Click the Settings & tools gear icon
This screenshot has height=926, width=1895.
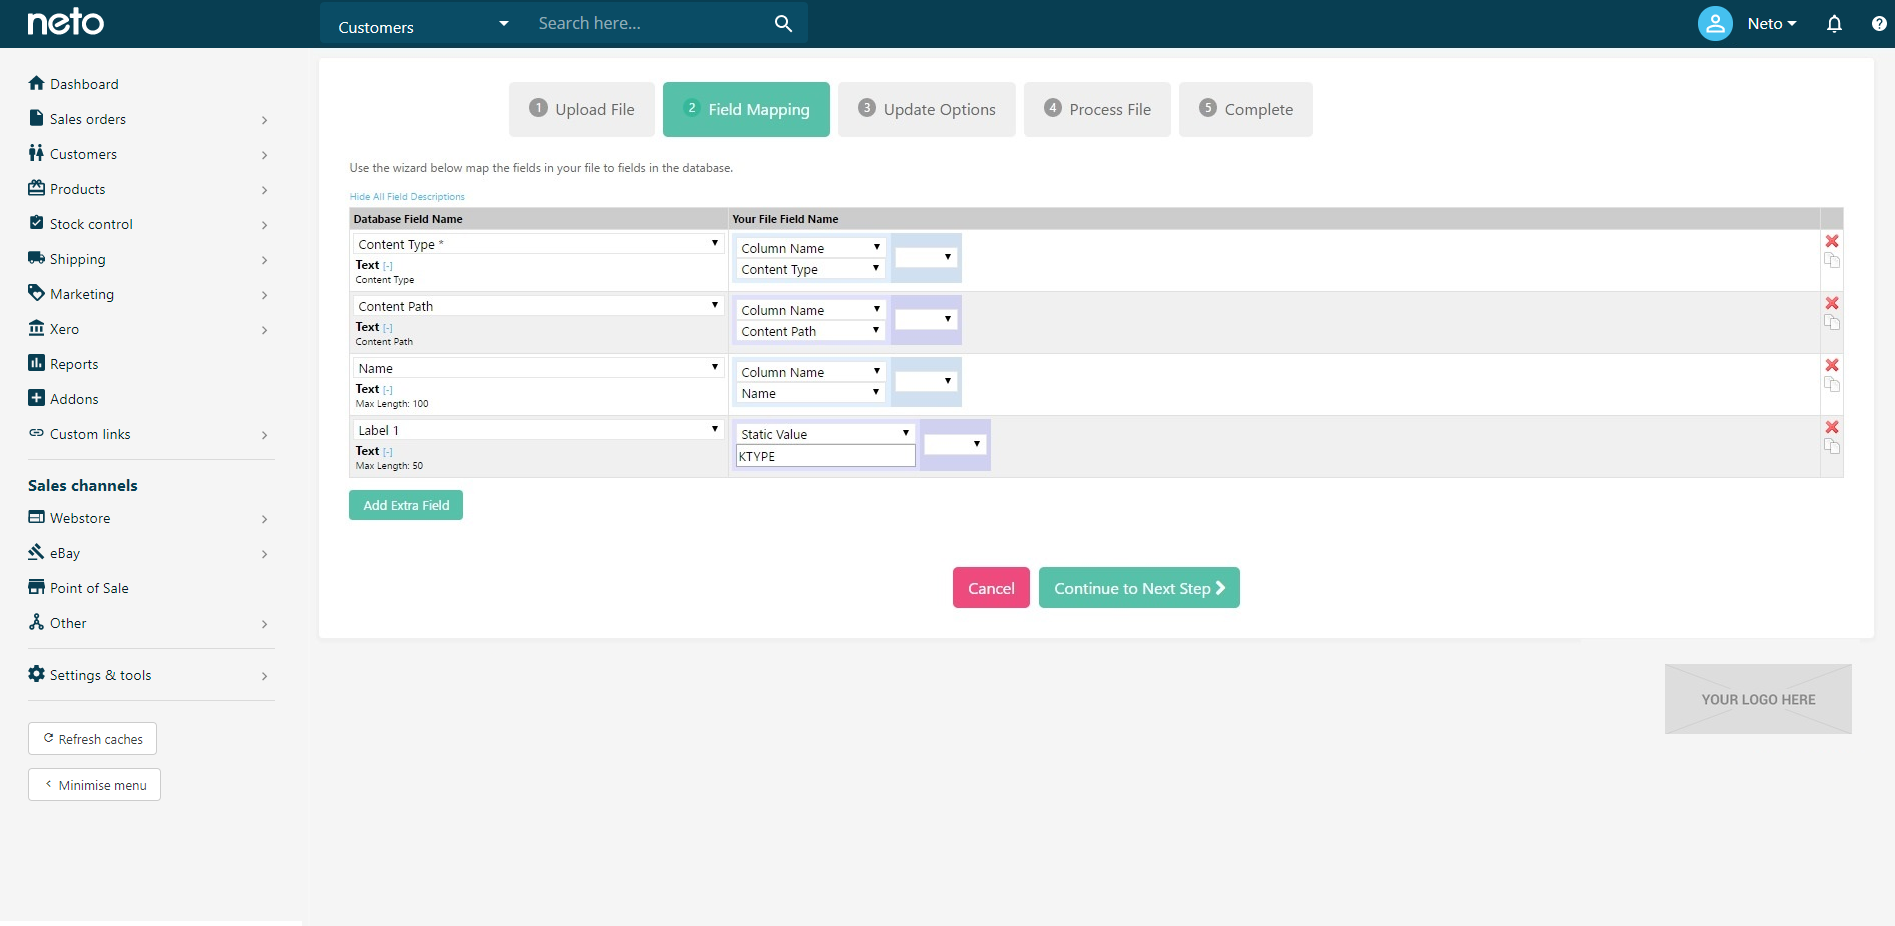coord(36,674)
